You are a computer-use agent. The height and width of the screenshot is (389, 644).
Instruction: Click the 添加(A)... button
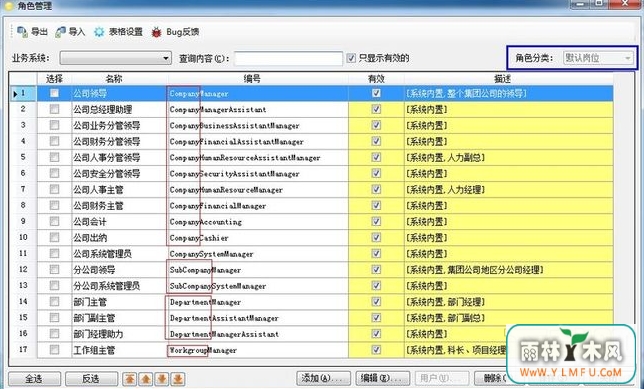(x=324, y=378)
